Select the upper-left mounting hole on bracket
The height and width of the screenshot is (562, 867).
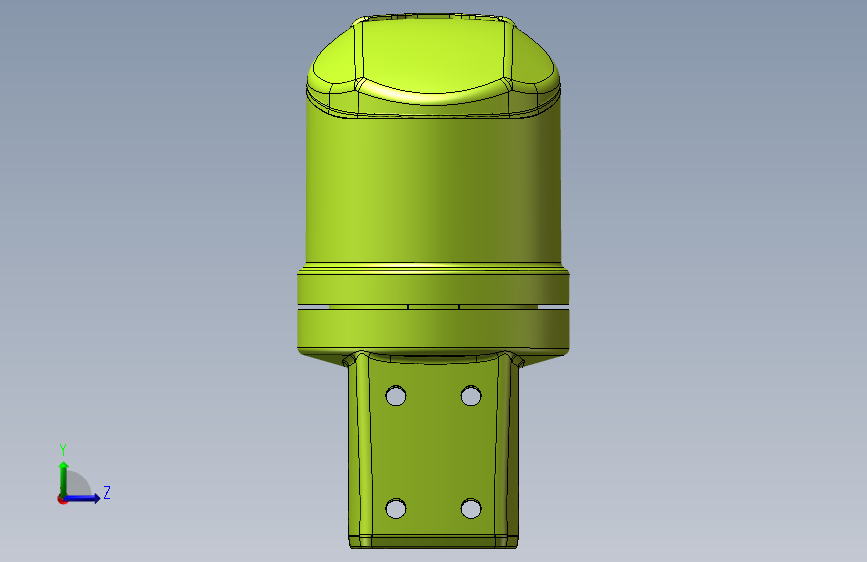(396, 396)
